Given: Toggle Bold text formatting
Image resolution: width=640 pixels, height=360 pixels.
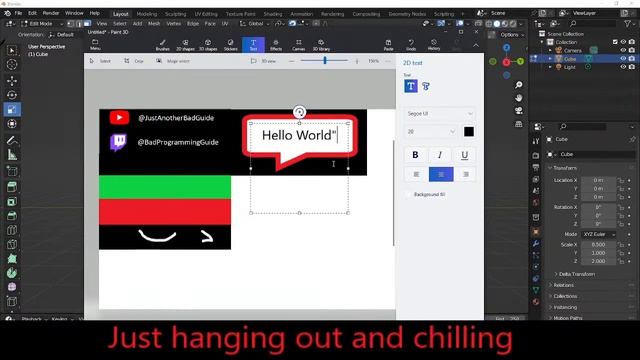Looking at the screenshot, I should click(415, 155).
